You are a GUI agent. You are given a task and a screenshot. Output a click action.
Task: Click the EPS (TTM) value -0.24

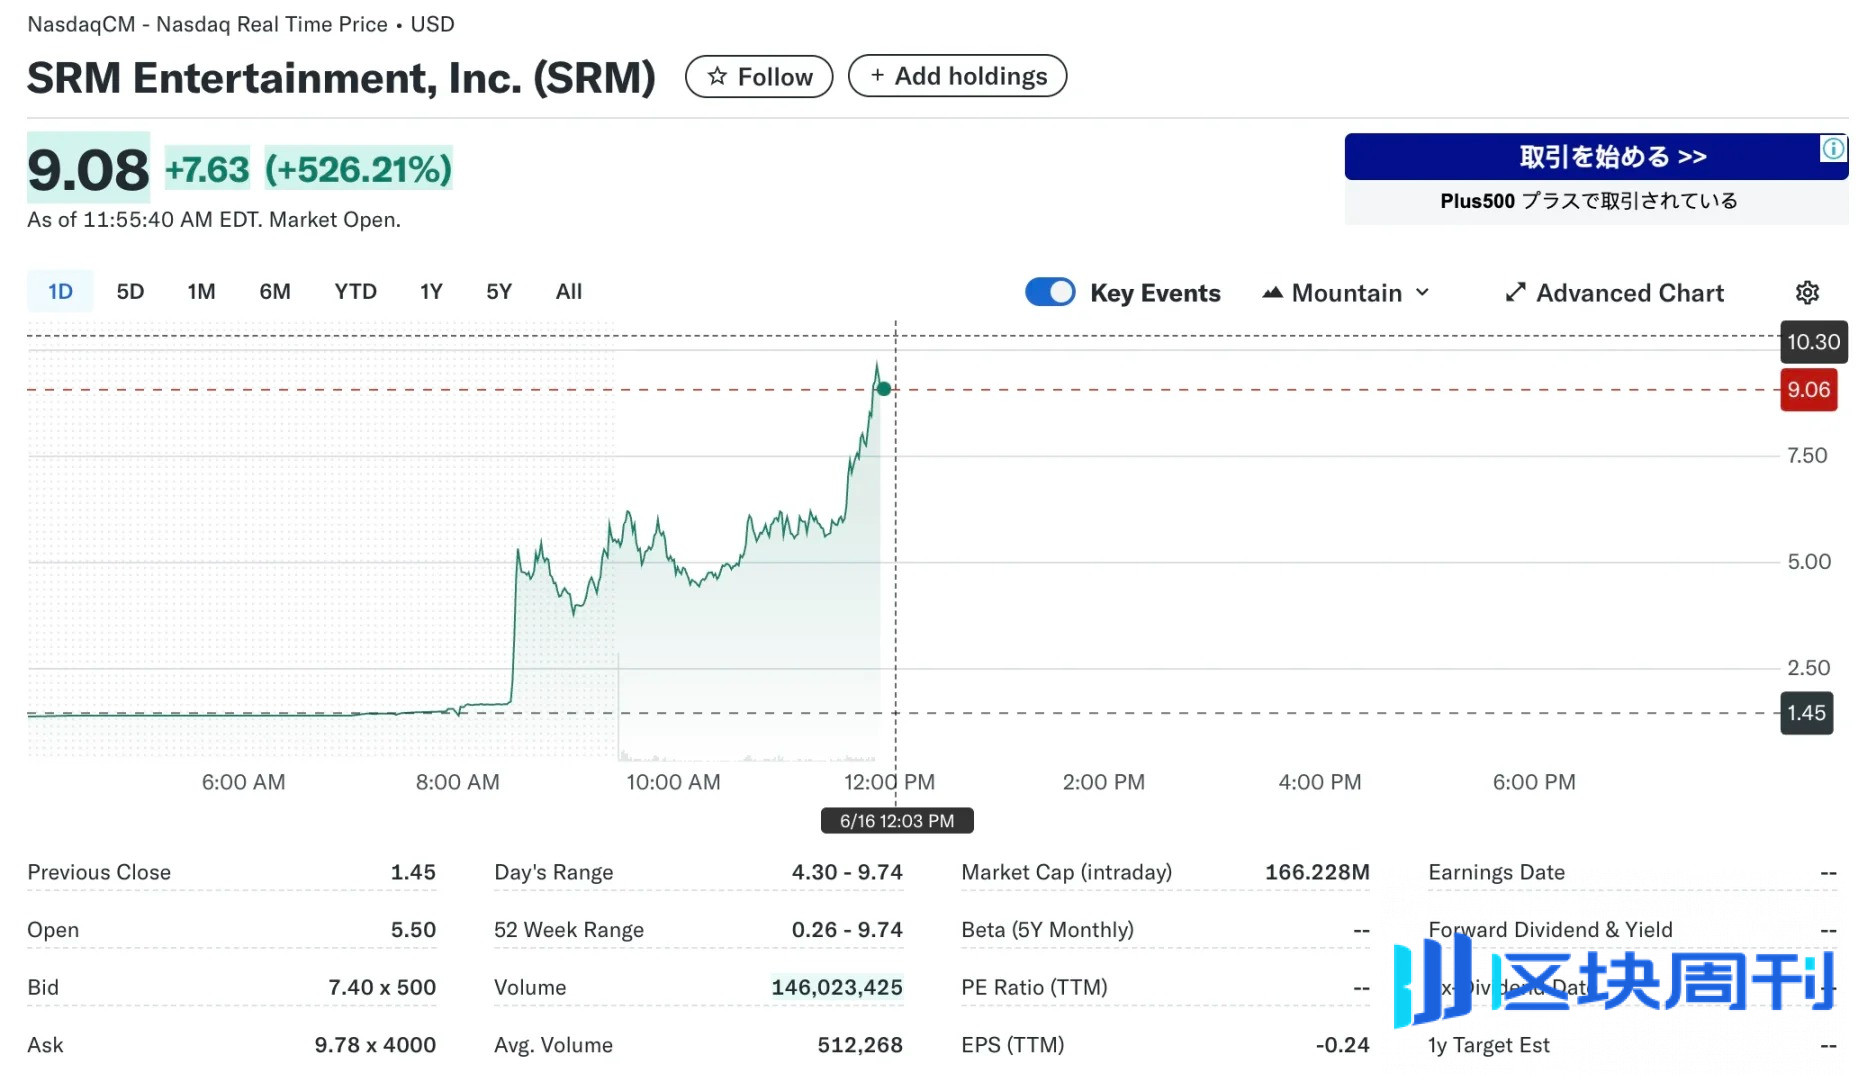(x=1342, y=1045)
